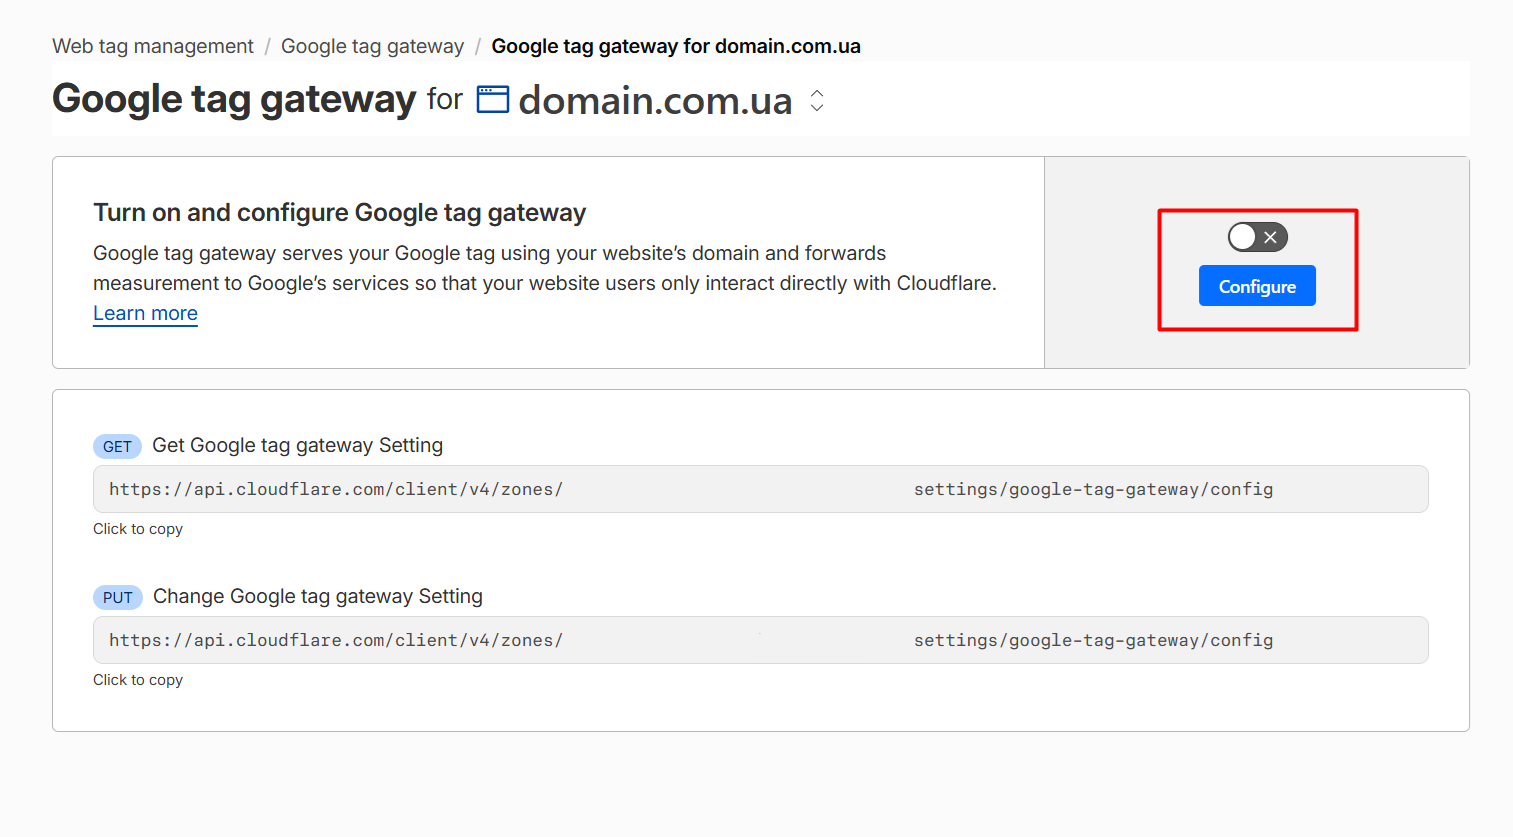Click 'Turn on and configure' section heading
This screenshot has width=1513, height=837.
click(x=339, y=212)
